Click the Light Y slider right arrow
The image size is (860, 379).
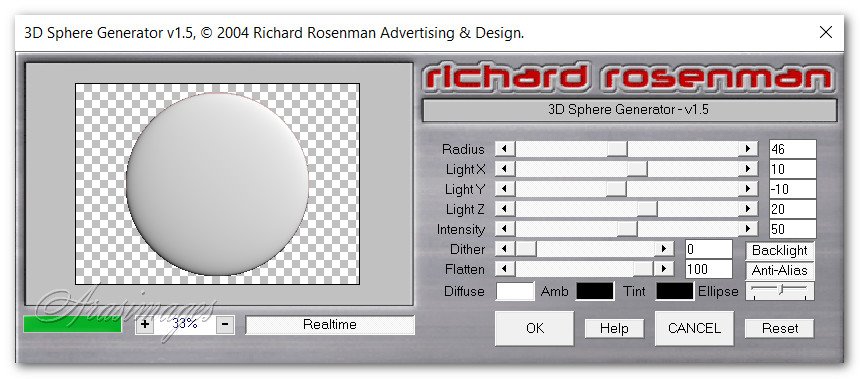click(x=747, y=189)
